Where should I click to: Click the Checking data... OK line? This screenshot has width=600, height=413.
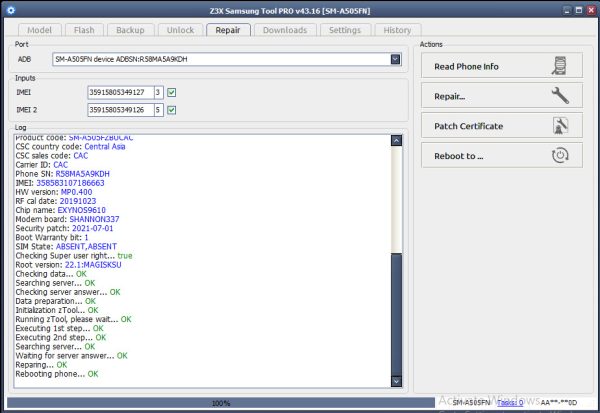(51, 274)
